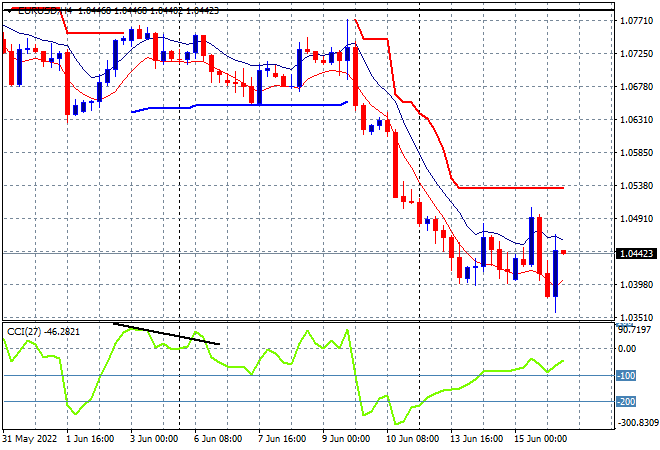Select the 1.06780 price axis label
The height and width of the screenshot is (450, 660).
pyautogui.click(x=637, y=87)
